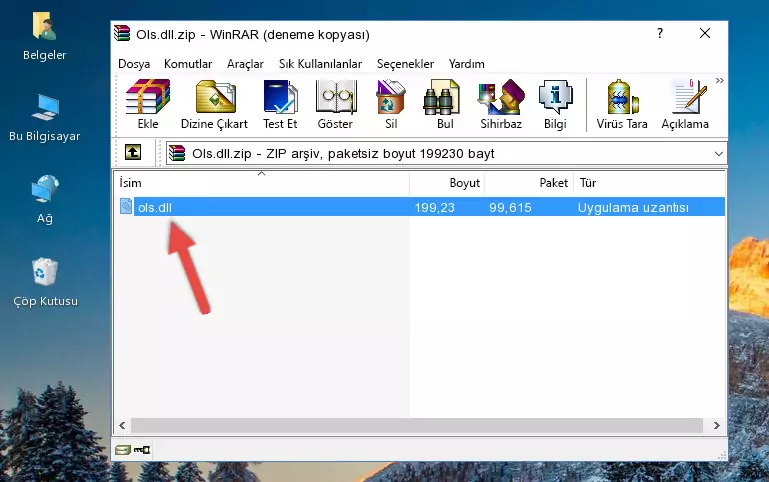Sort by the İsim column header
This screenshot has height=482, width=769.
262,183
